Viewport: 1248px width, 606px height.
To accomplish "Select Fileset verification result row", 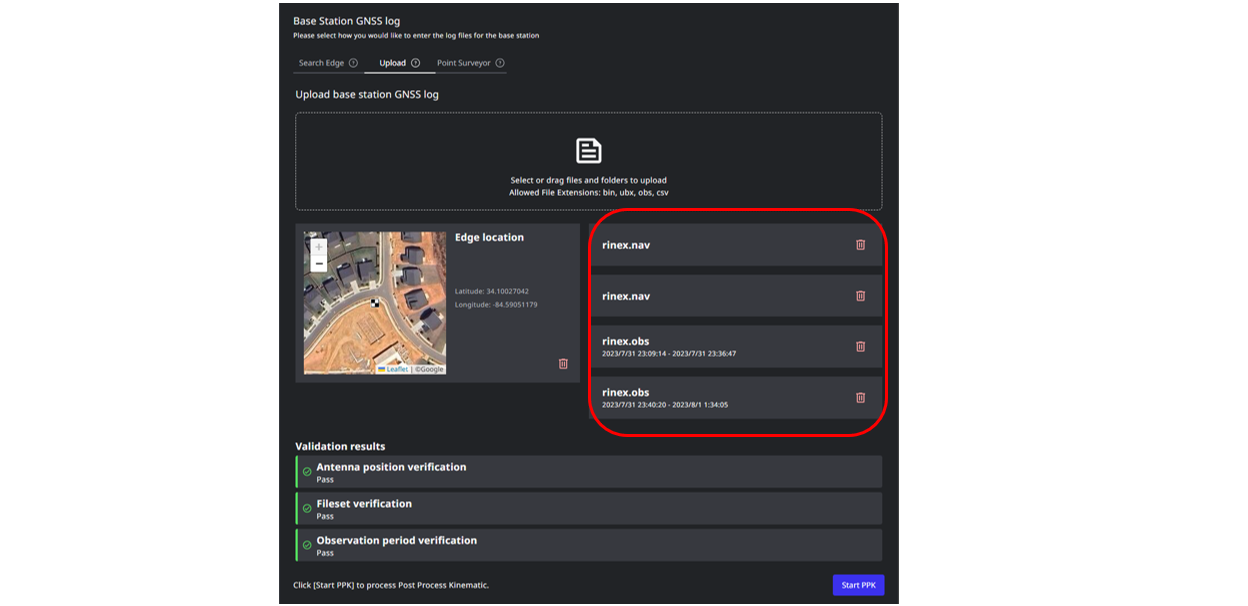I will coord(589,508).
